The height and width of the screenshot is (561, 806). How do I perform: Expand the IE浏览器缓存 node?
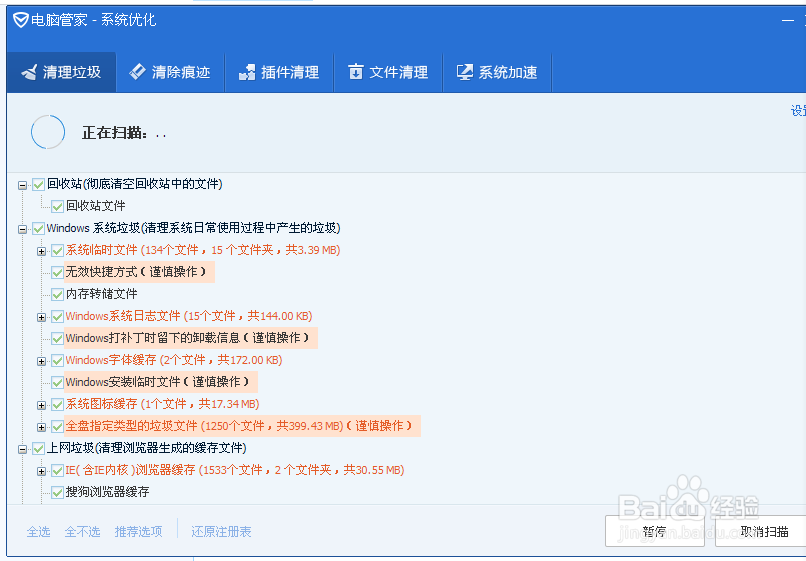point(42,471)
